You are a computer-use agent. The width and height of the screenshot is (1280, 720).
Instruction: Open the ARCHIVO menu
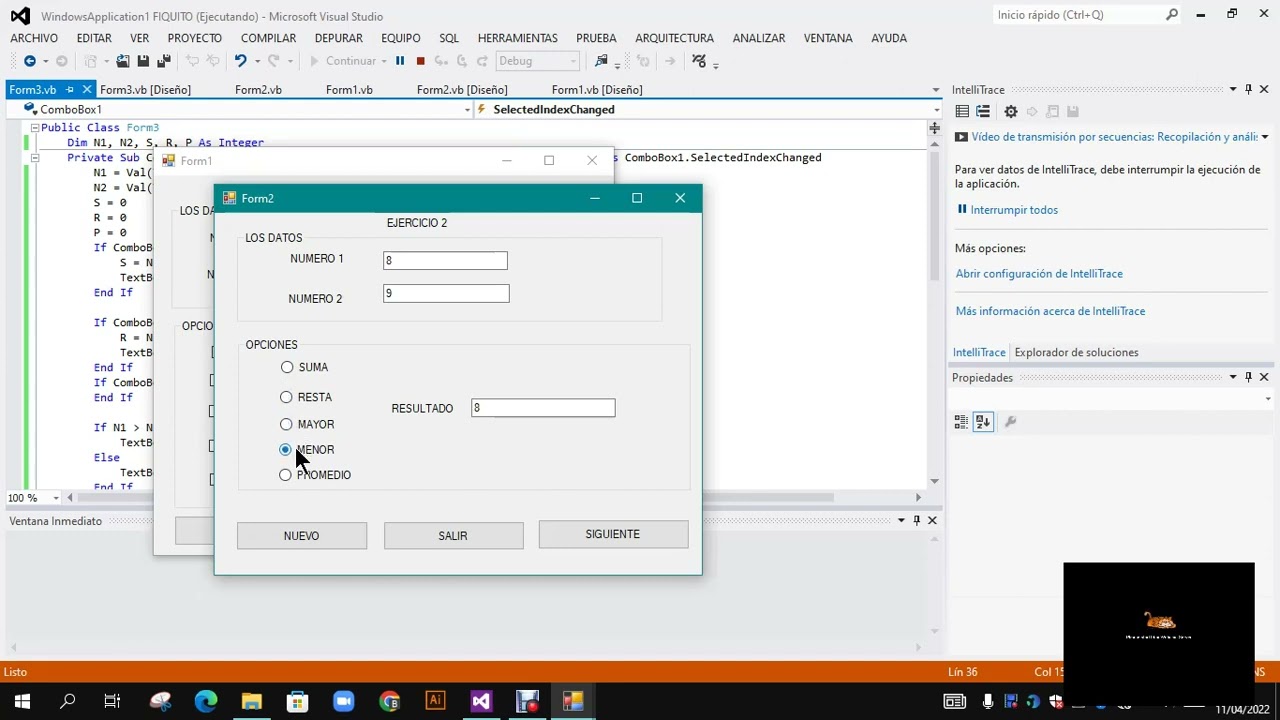coord(34,38)
